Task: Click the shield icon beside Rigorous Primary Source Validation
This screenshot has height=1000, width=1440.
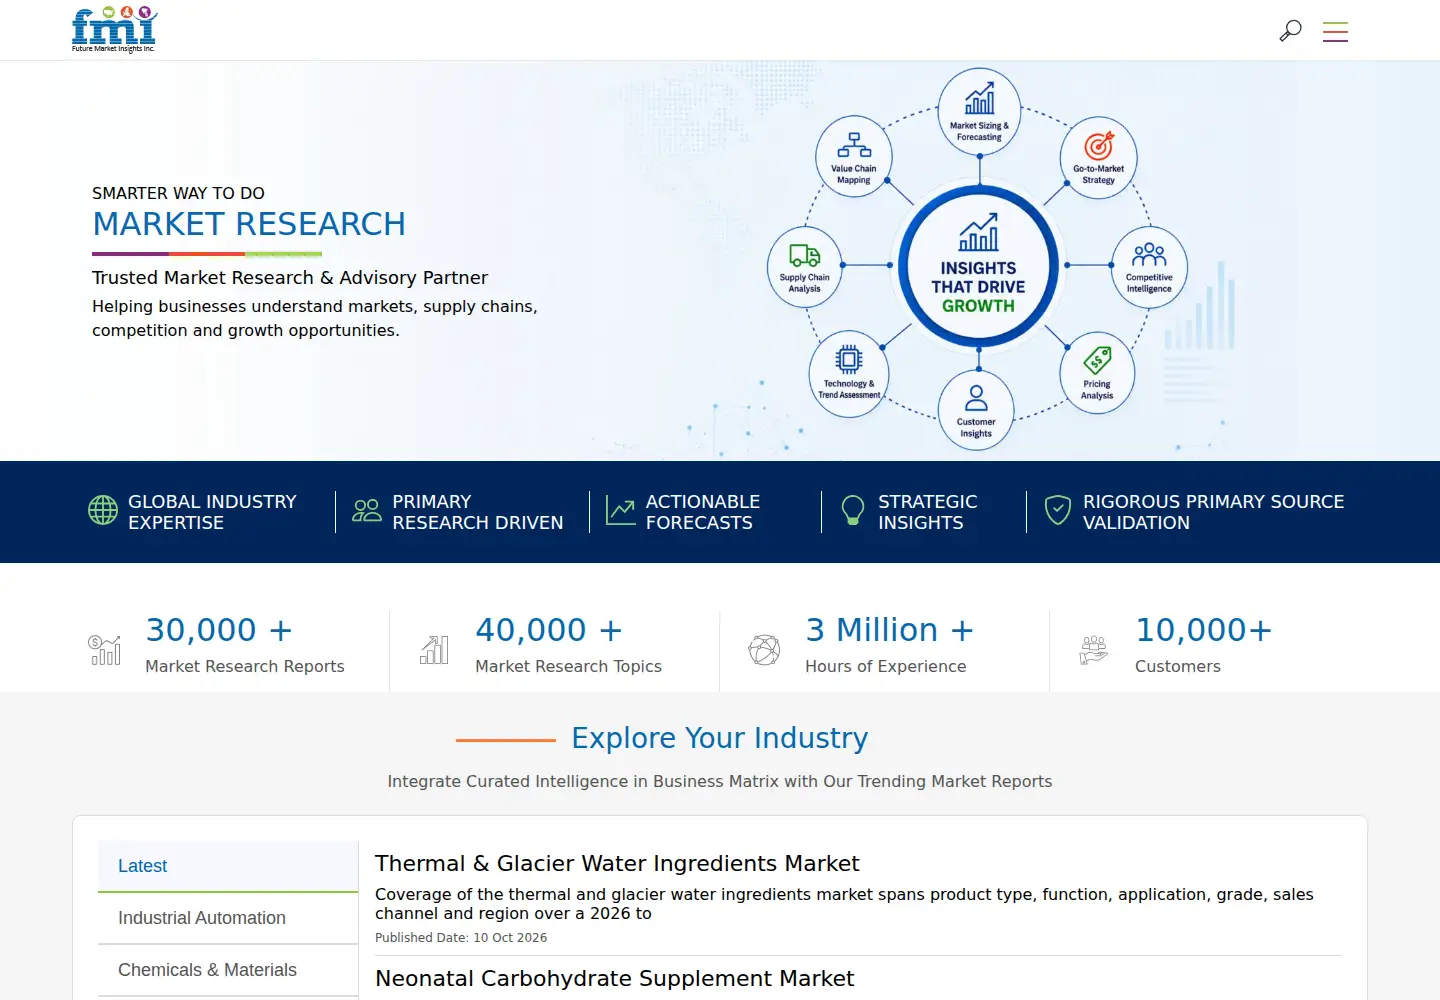Action: (1058, 510)
